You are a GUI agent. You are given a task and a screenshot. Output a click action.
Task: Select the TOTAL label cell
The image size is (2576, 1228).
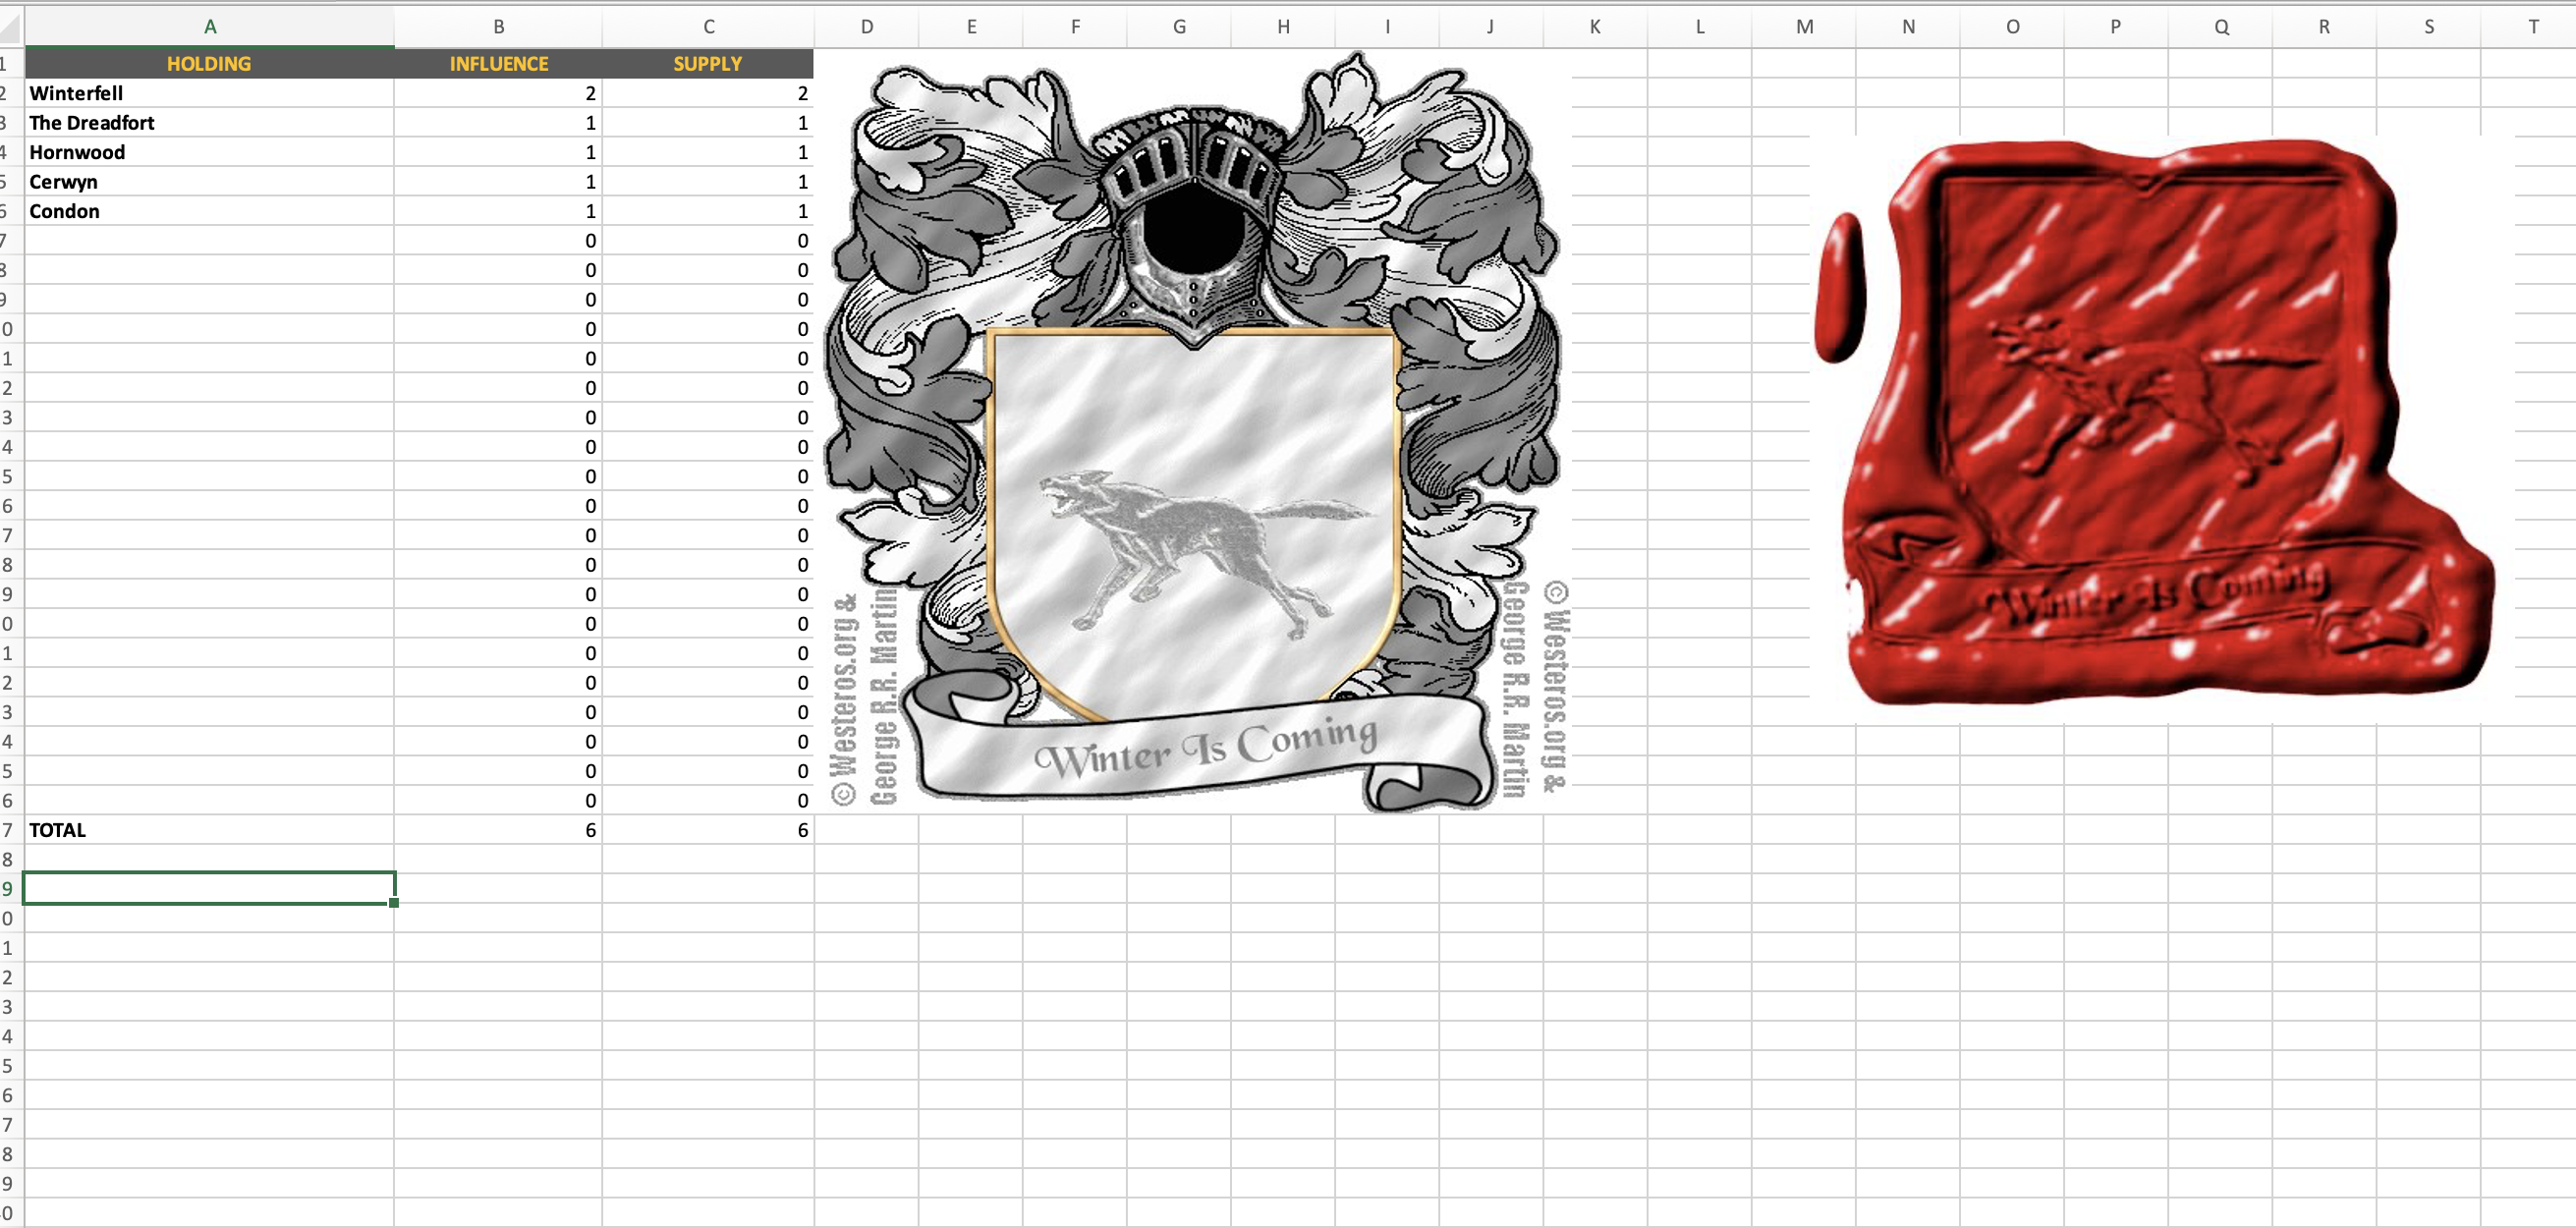click(209, 830)
